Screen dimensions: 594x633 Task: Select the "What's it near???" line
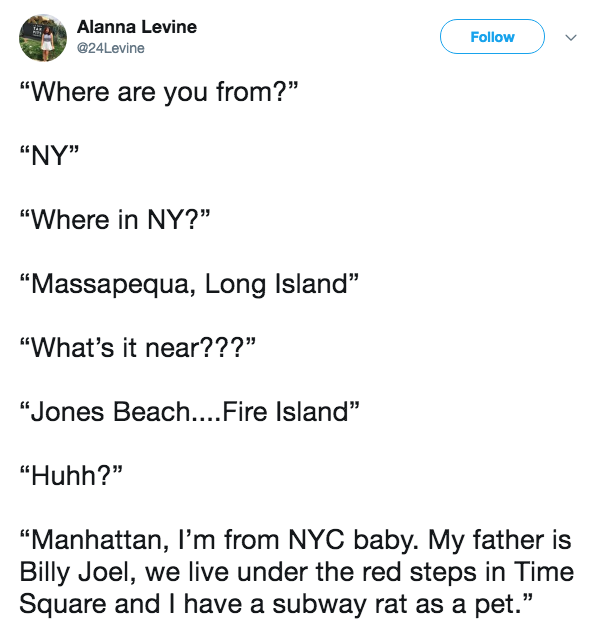click(138, 348)
